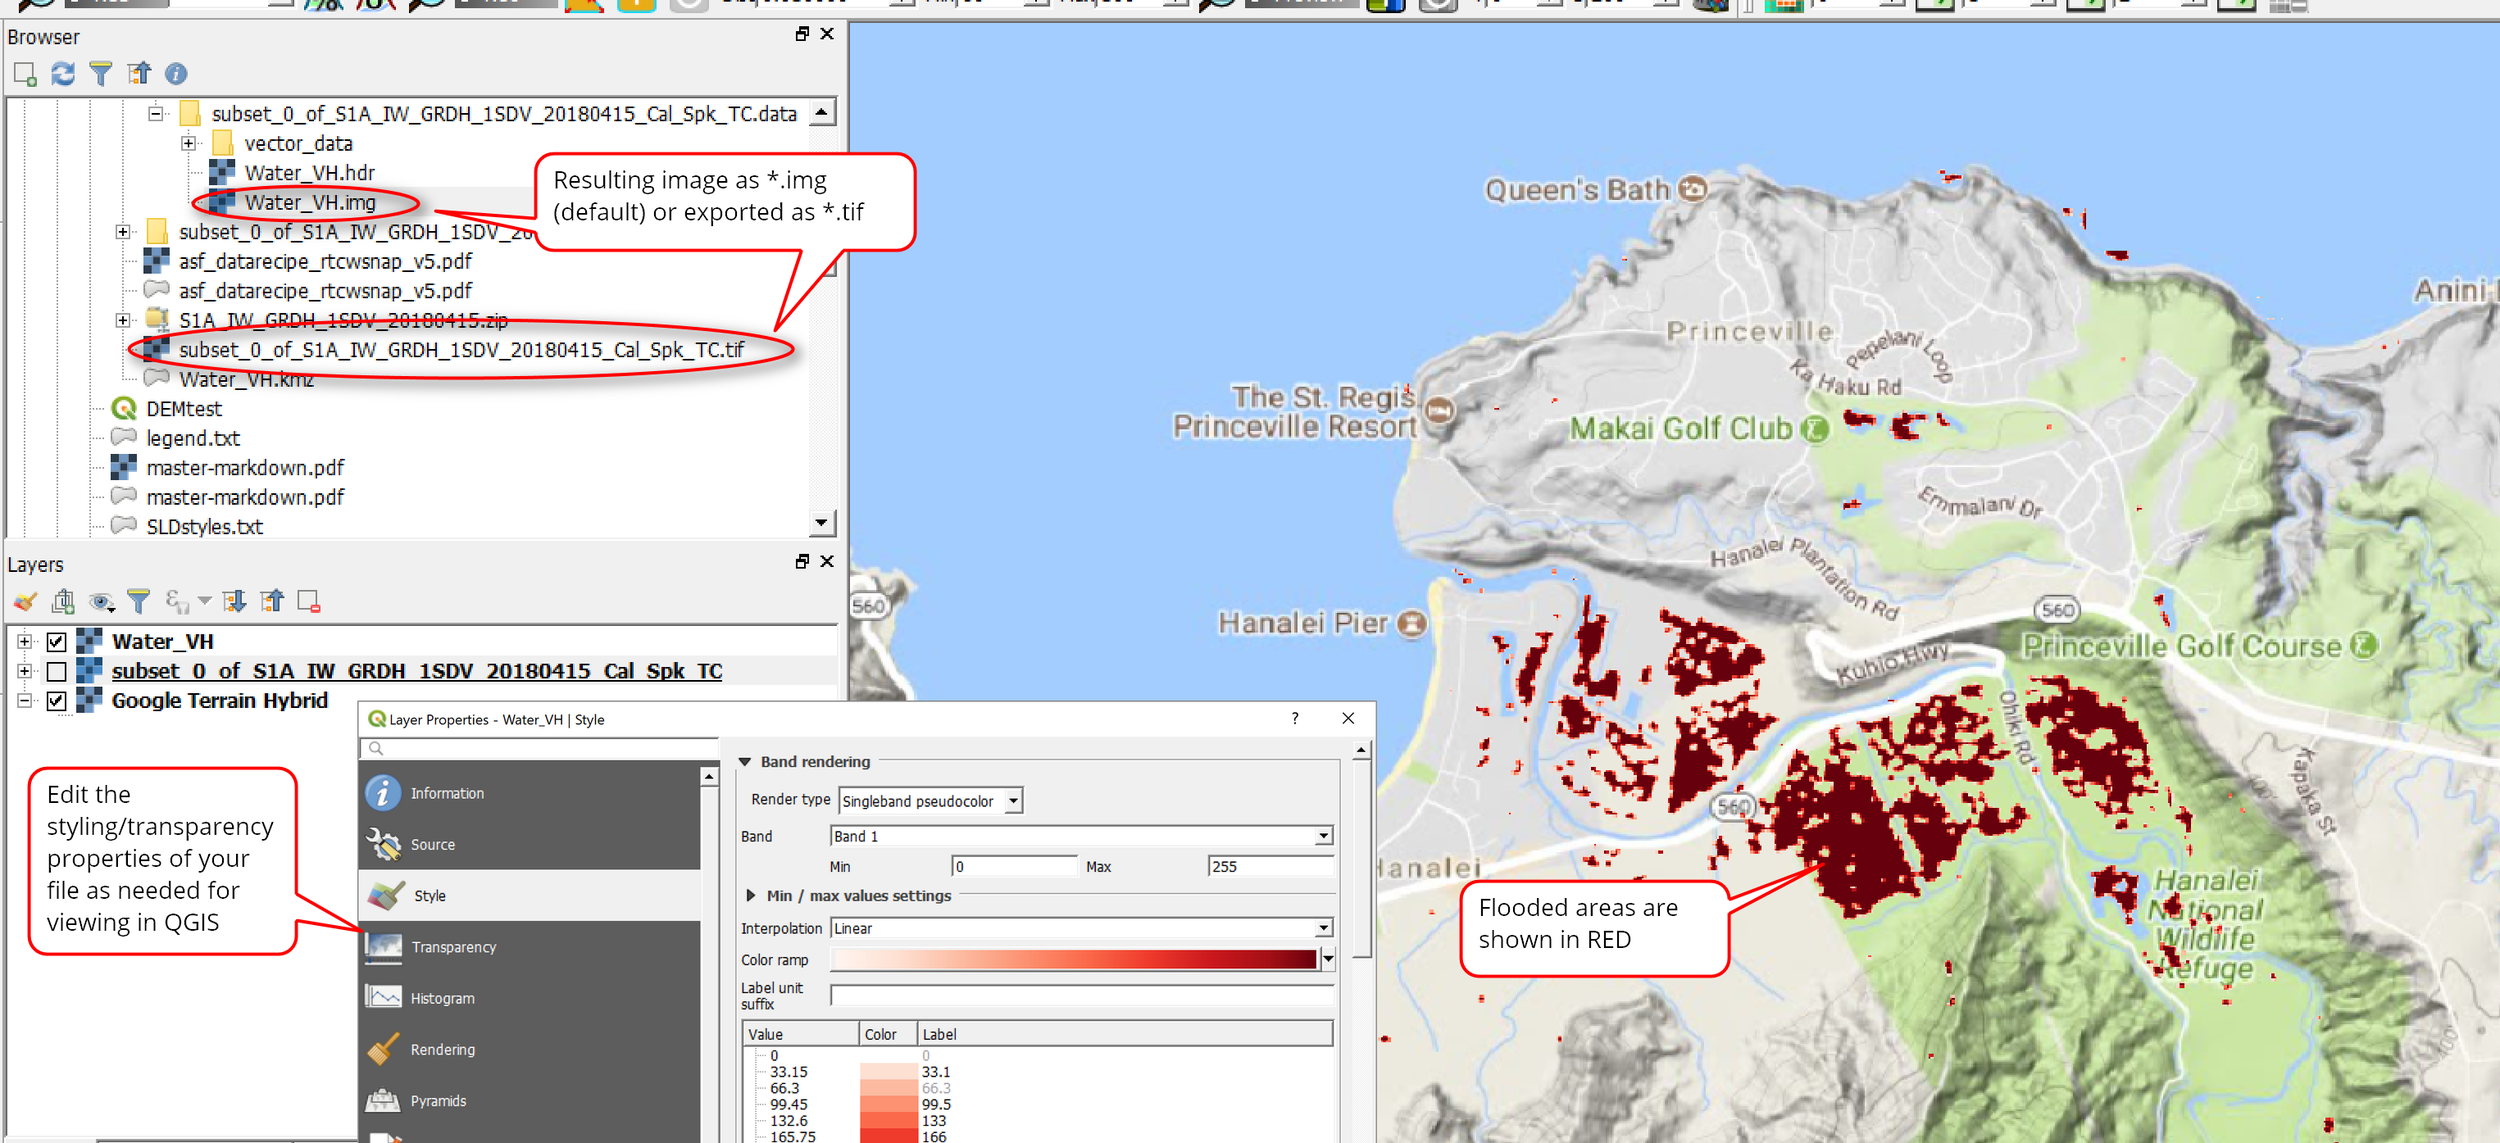Viewport: 2500px width, 1143px height.
Task: Open Interpolation Linear dropdown
Action: (1082, 928)
